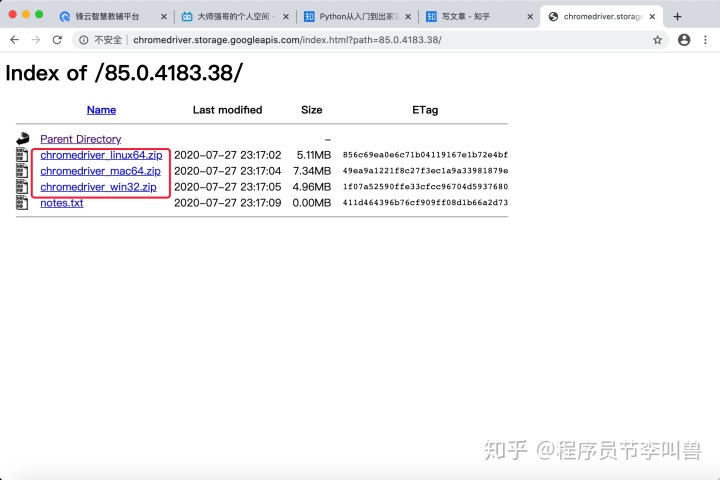Click the yellow macOS minimize button
This screenshot has height=480, width=720.
click(x=26, y=14)
